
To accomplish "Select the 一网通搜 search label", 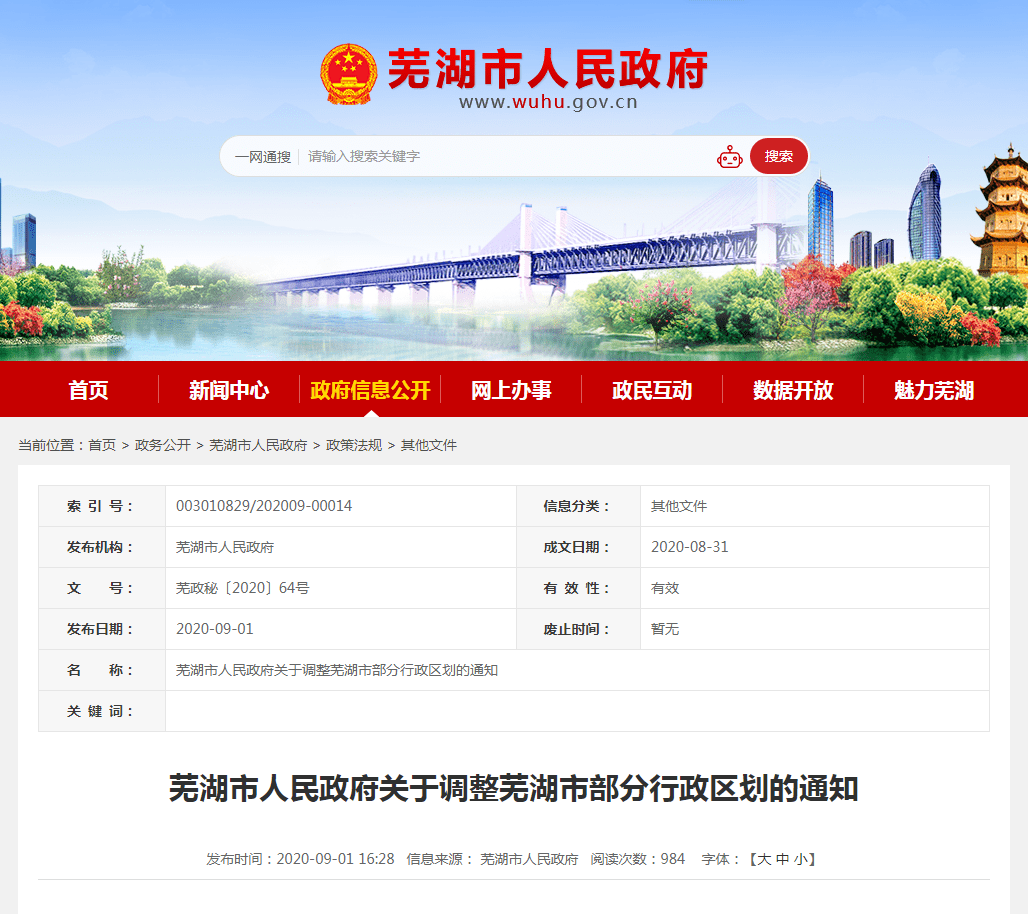I will 263,157.
